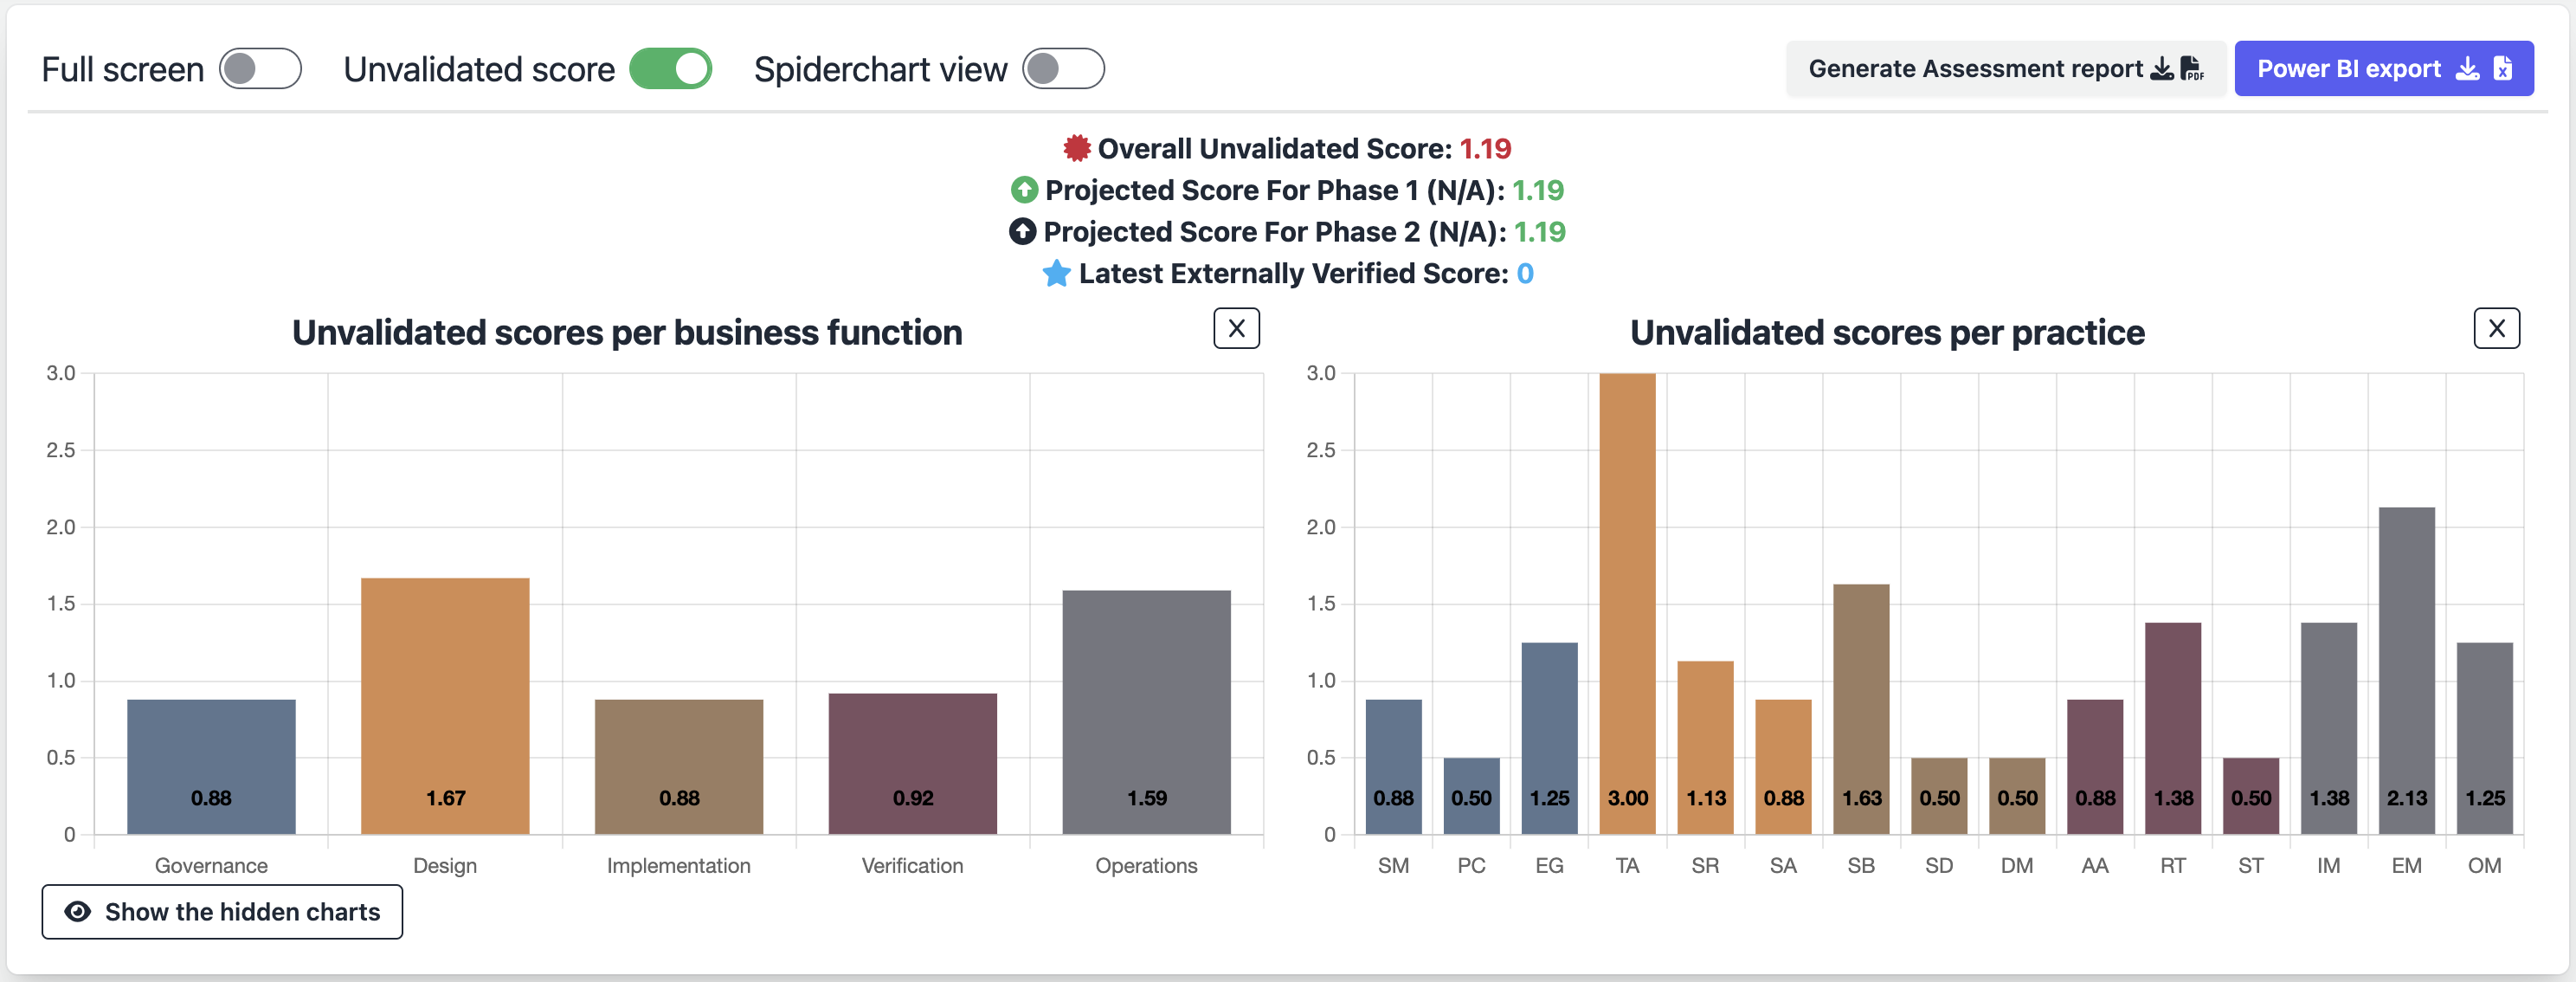Click the EM practice bar showing 2.13

tap(2406, 670)
